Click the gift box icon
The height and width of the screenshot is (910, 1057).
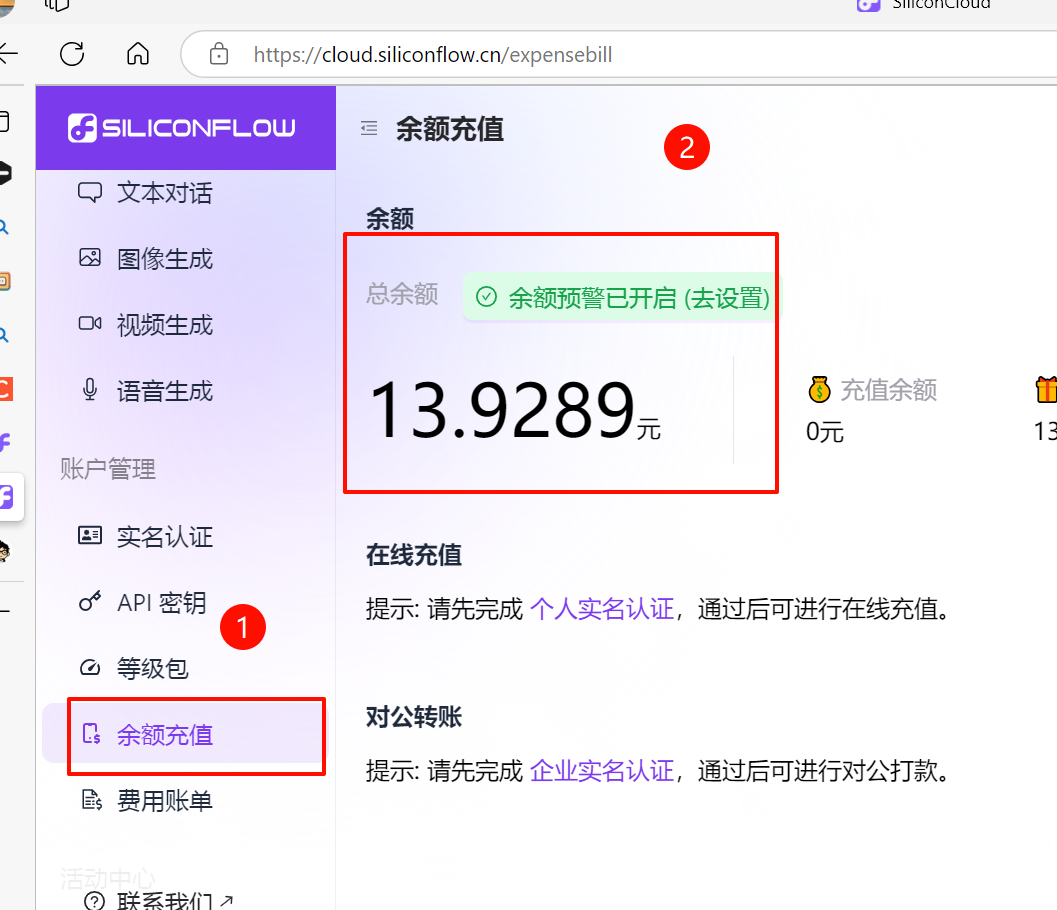click(1046, 390)
